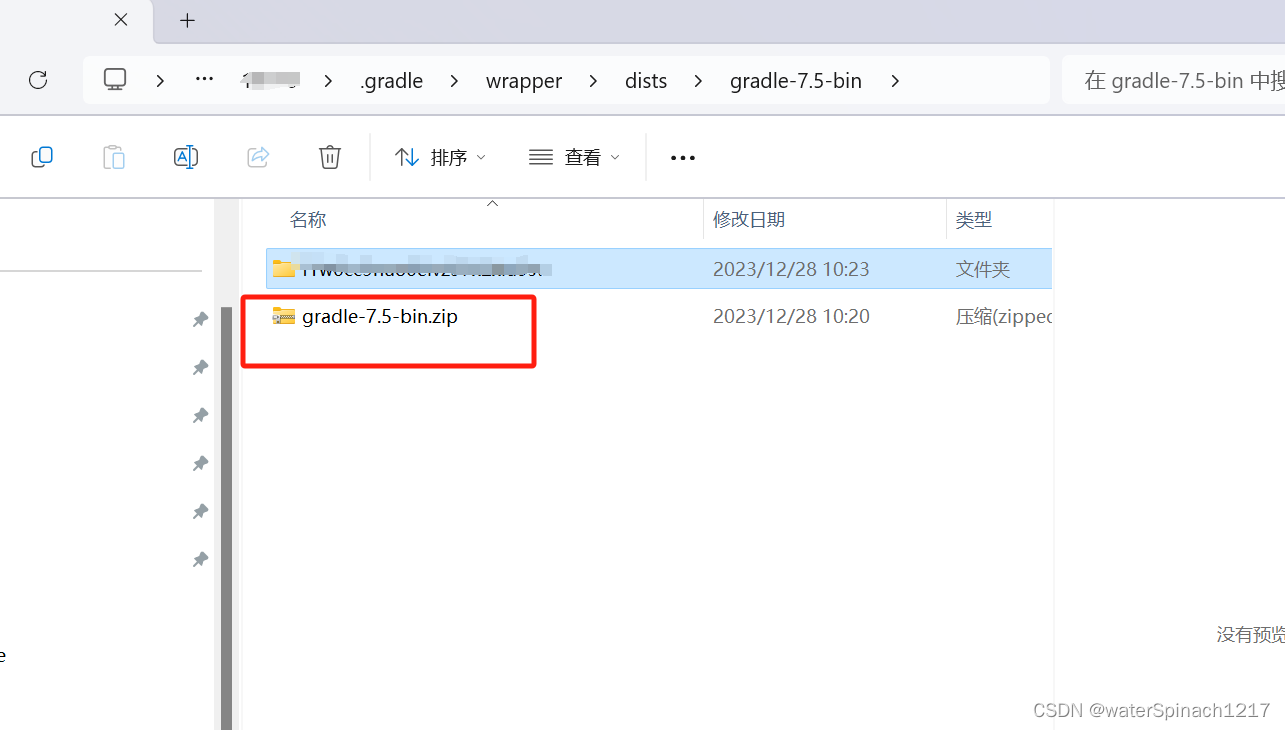Navigate to .gradle in the breadcrumb
The width and height of the screenshot is (1285, 730).
[391, 81]
